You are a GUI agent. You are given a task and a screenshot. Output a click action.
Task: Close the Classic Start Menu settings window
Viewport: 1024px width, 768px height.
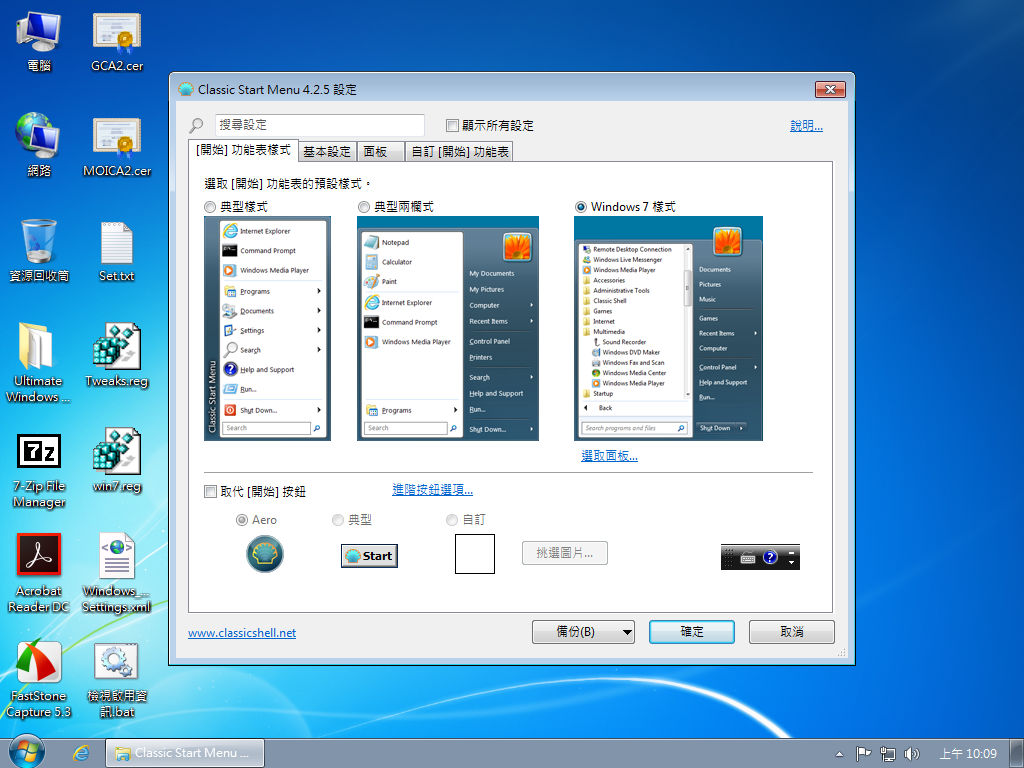[x=830, y=89]
